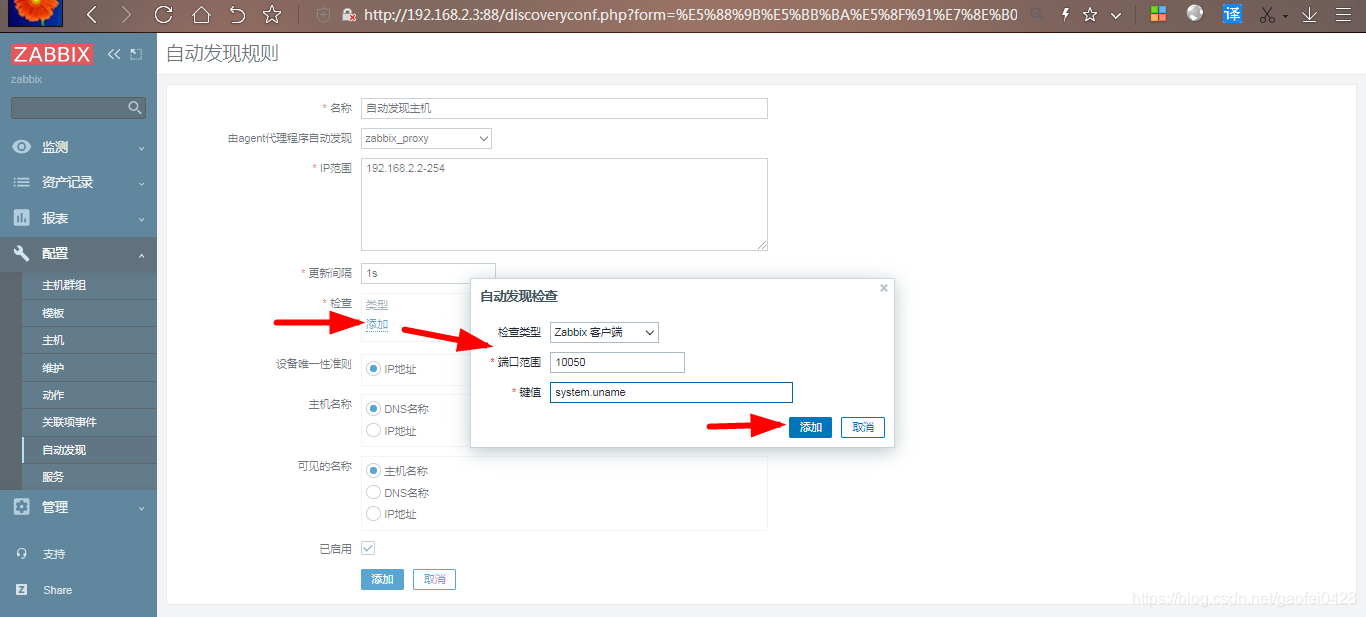Select IP地址 radio for 设备唯一性准则
This screenshot has height=617, width=1366.
374,369
